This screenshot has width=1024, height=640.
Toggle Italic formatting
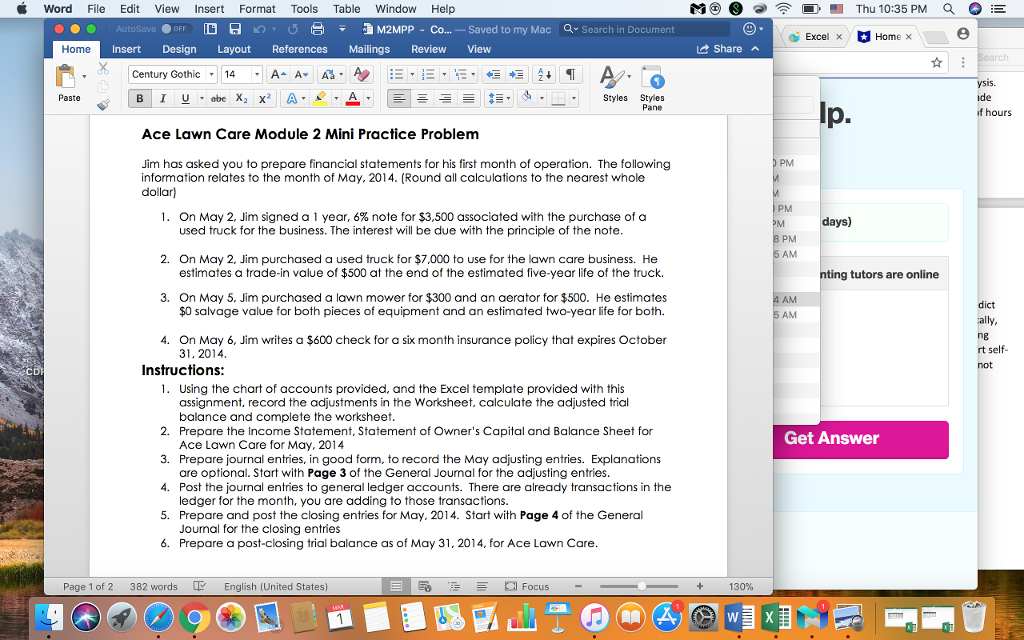(163, 99)
